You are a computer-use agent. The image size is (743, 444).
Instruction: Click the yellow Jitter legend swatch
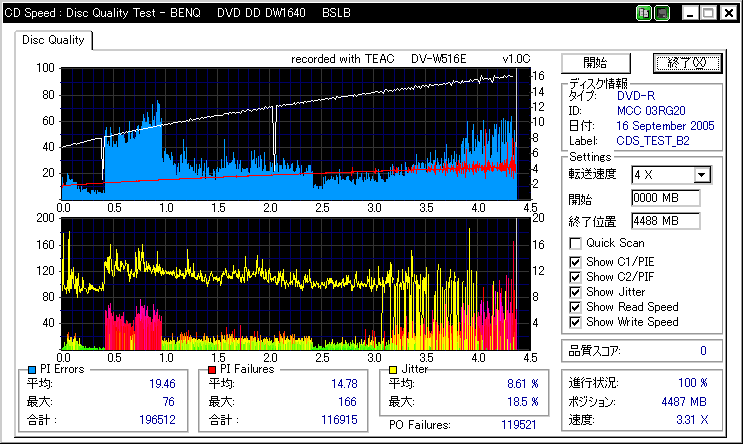393,370
